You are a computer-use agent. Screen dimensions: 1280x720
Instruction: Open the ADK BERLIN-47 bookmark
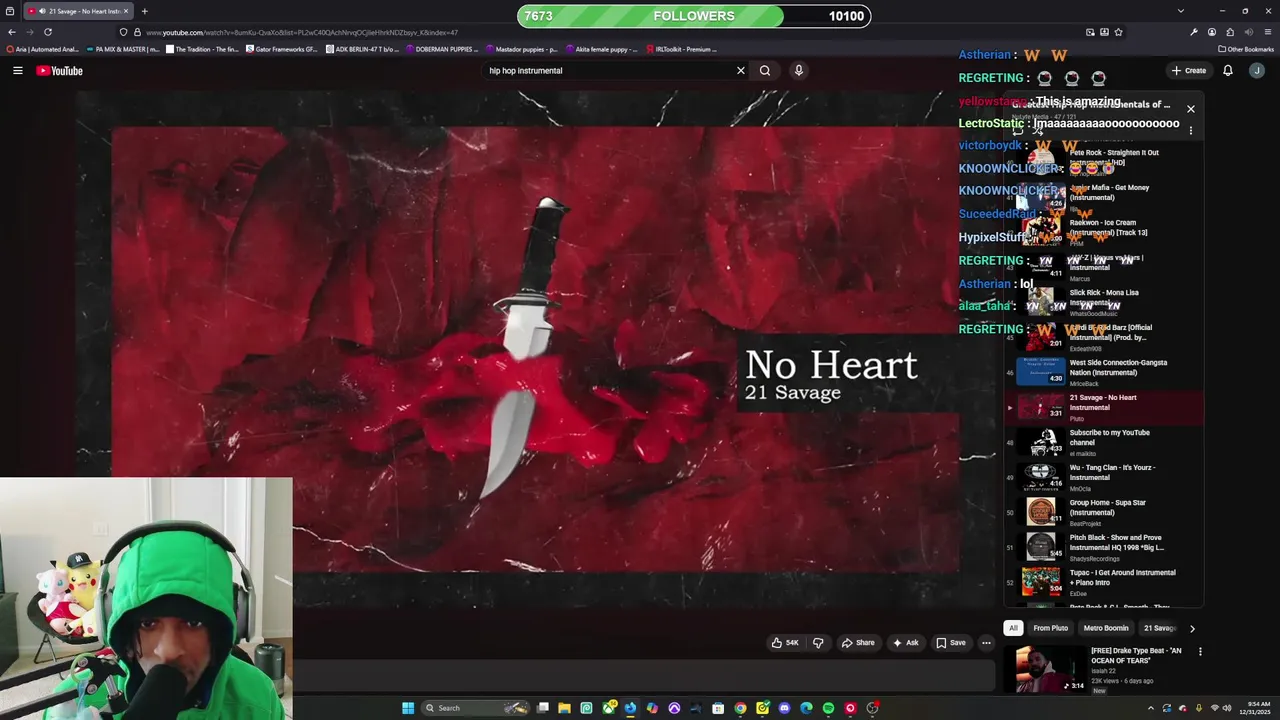point(362,49)
